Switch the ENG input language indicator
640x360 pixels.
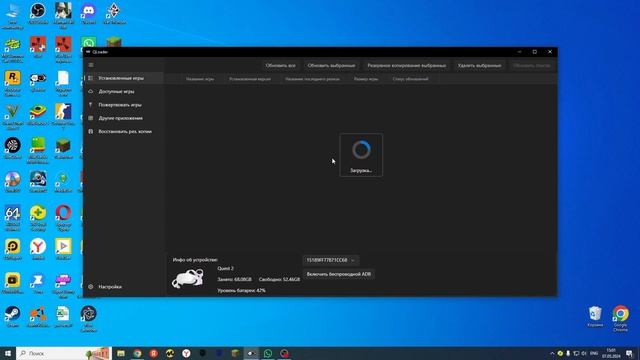point(594,353)
